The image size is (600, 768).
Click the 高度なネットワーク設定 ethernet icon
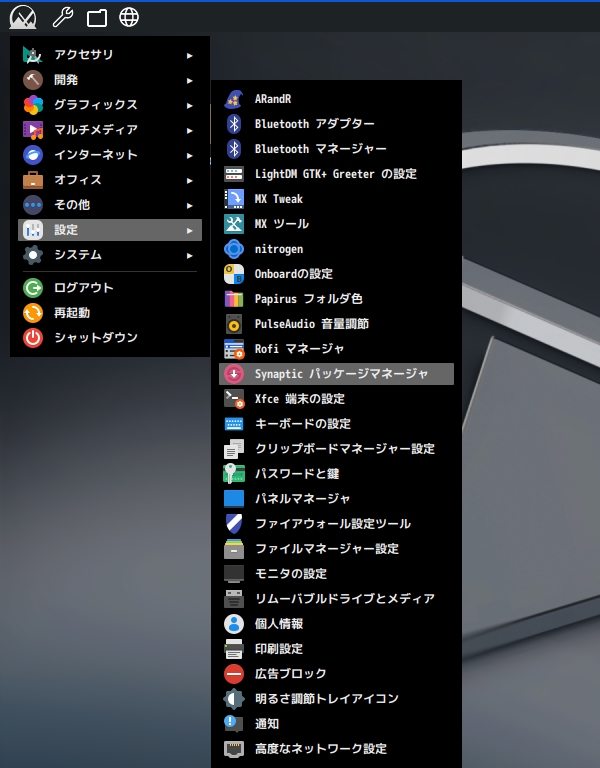[234, 748]
